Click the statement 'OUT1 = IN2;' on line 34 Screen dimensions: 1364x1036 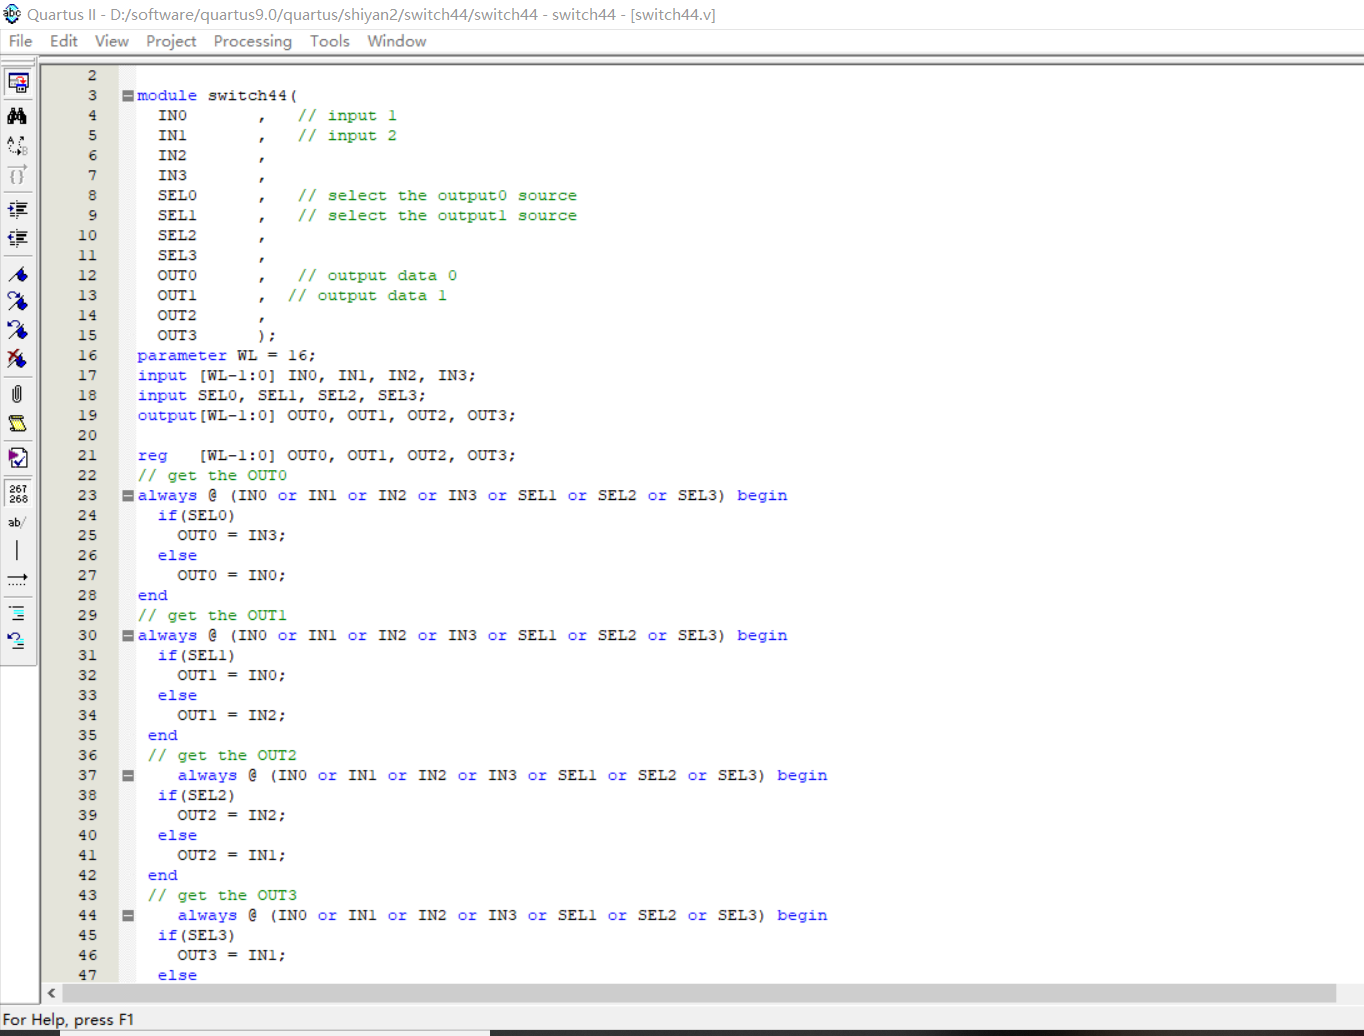(x=231, y=715)
